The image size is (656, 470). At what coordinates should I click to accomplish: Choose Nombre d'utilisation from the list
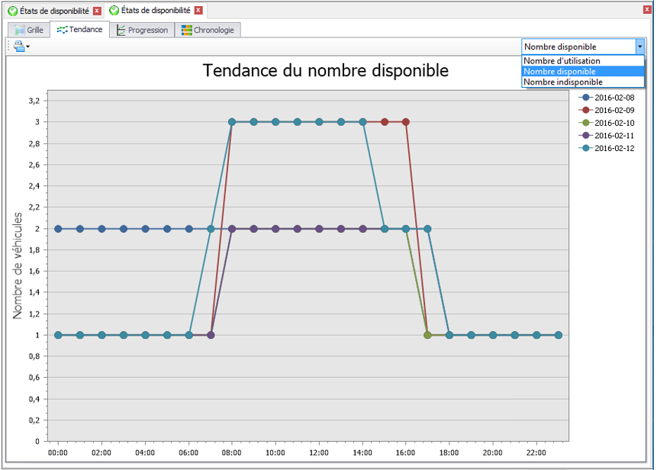point(561,61)
